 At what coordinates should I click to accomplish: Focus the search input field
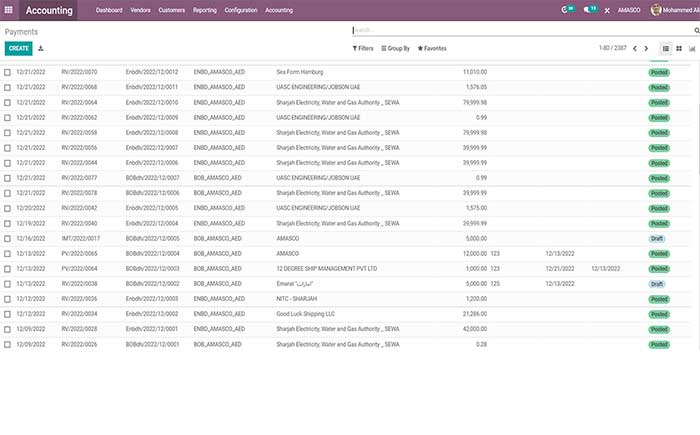[521, 30]
